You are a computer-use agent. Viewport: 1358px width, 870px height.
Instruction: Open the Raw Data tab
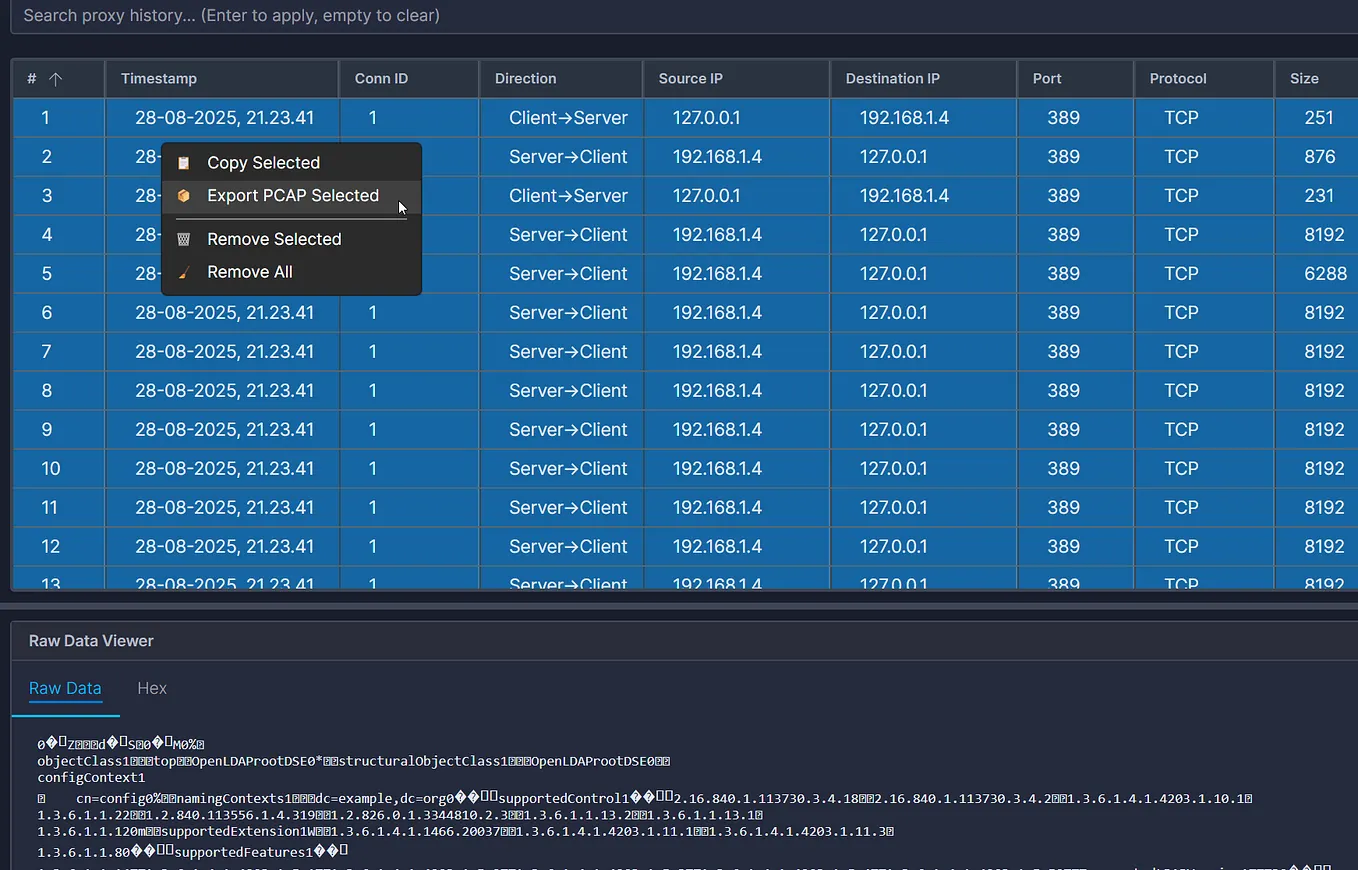click(x=65, y=688)
